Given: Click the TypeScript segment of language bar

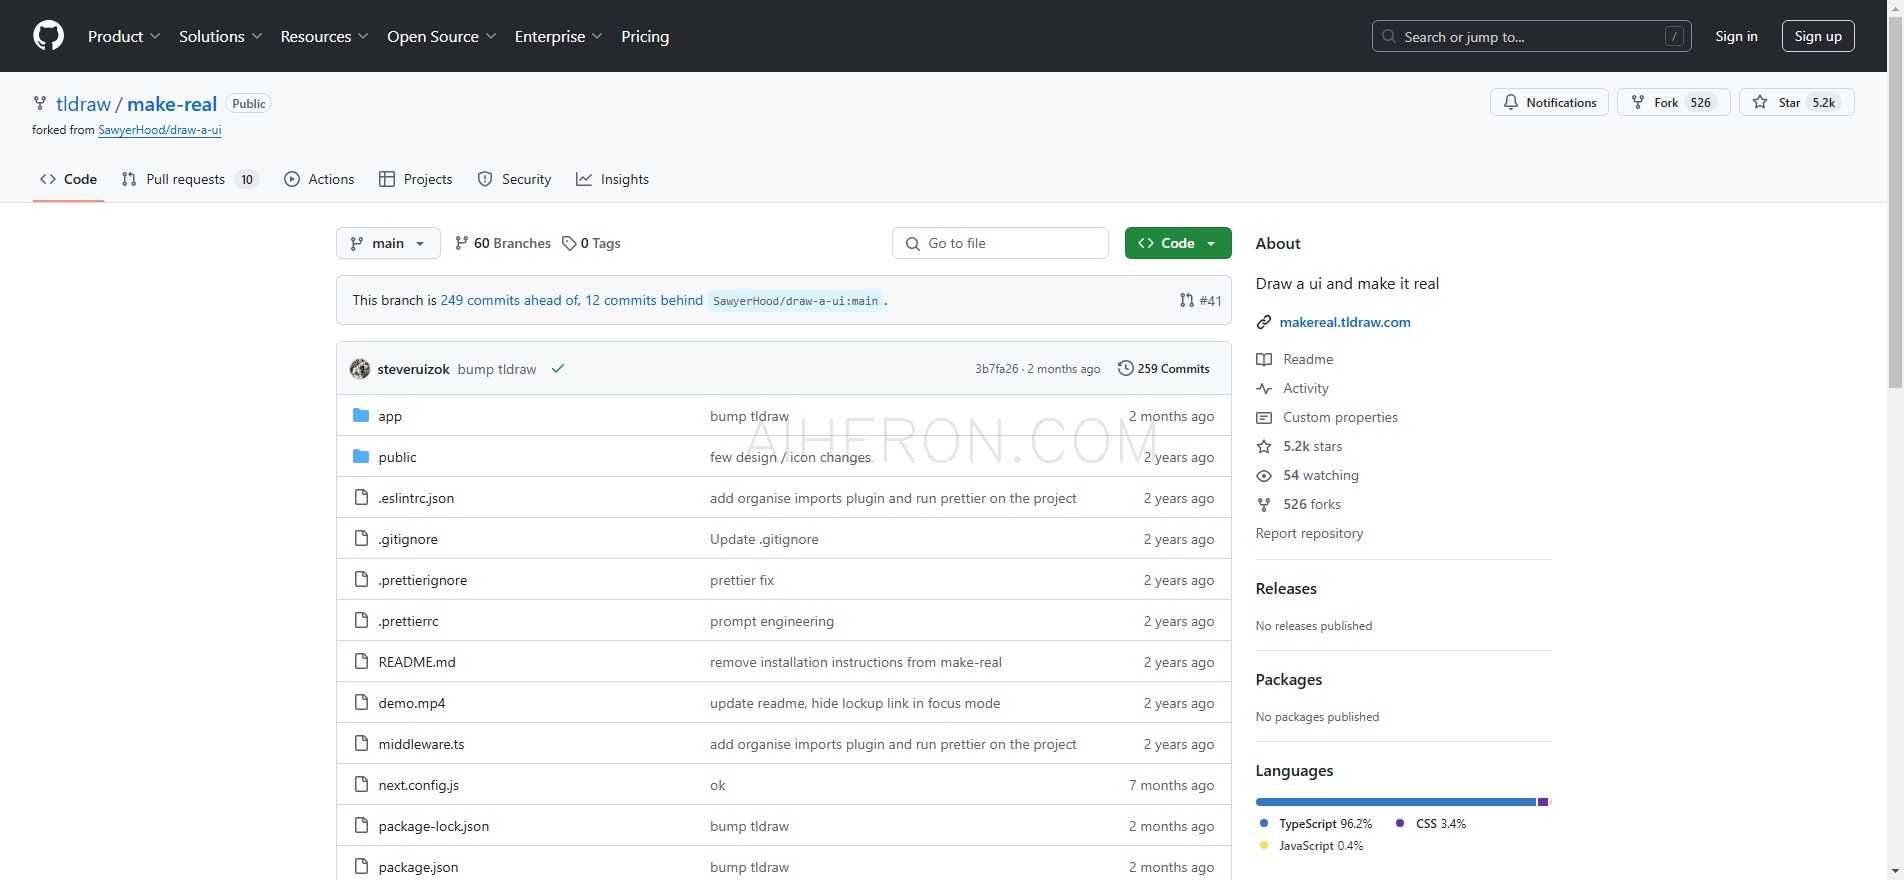Looking at the screenshot, I should coord(1395,802).
